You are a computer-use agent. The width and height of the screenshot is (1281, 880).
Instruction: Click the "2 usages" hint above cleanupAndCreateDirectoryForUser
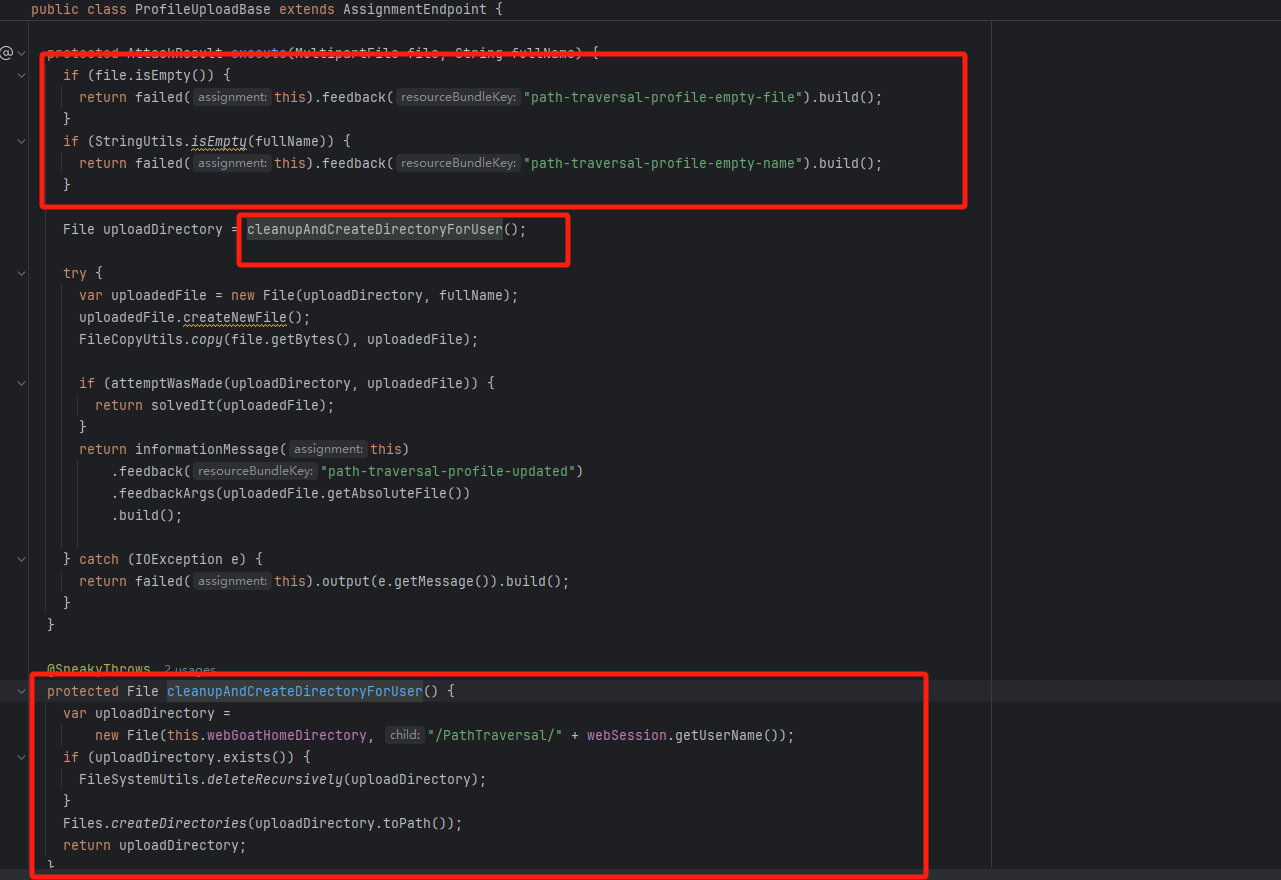tap(189, 669)
